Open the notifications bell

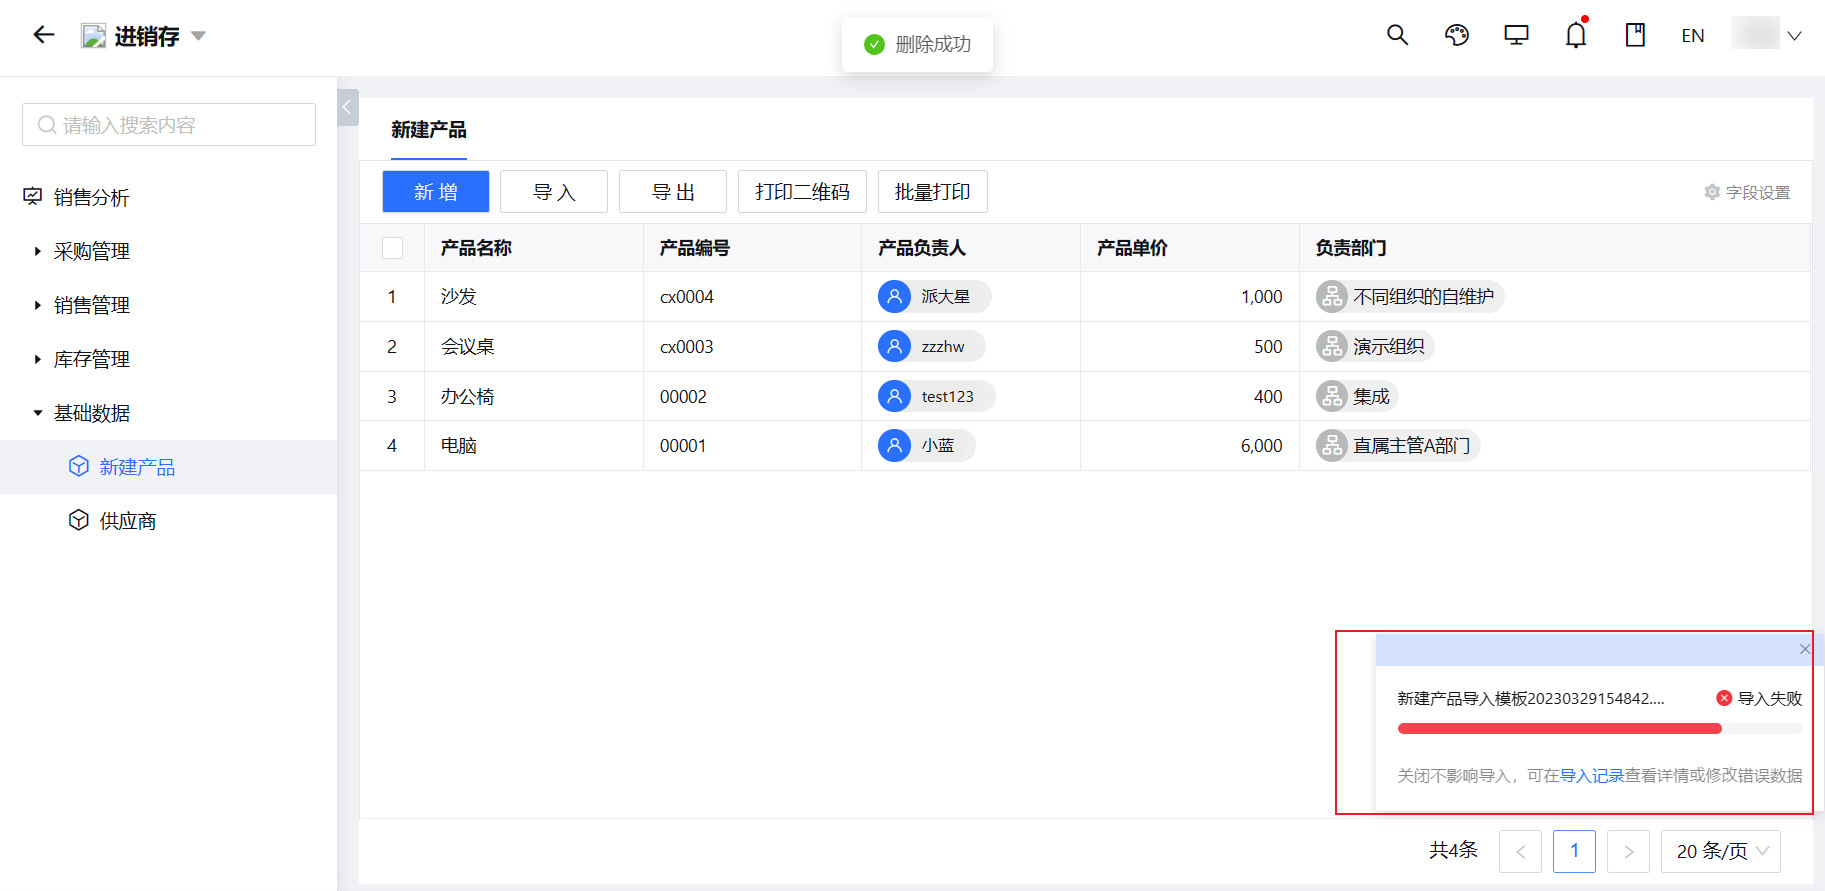pyautogui.click(x=1576, y=35)
